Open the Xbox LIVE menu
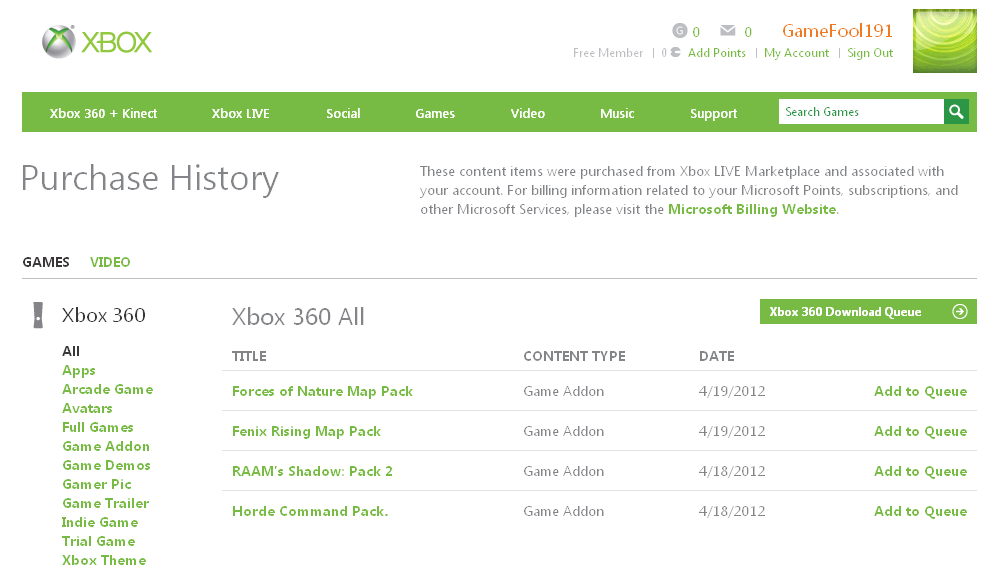The image size is (991, 577). (240, 114)
